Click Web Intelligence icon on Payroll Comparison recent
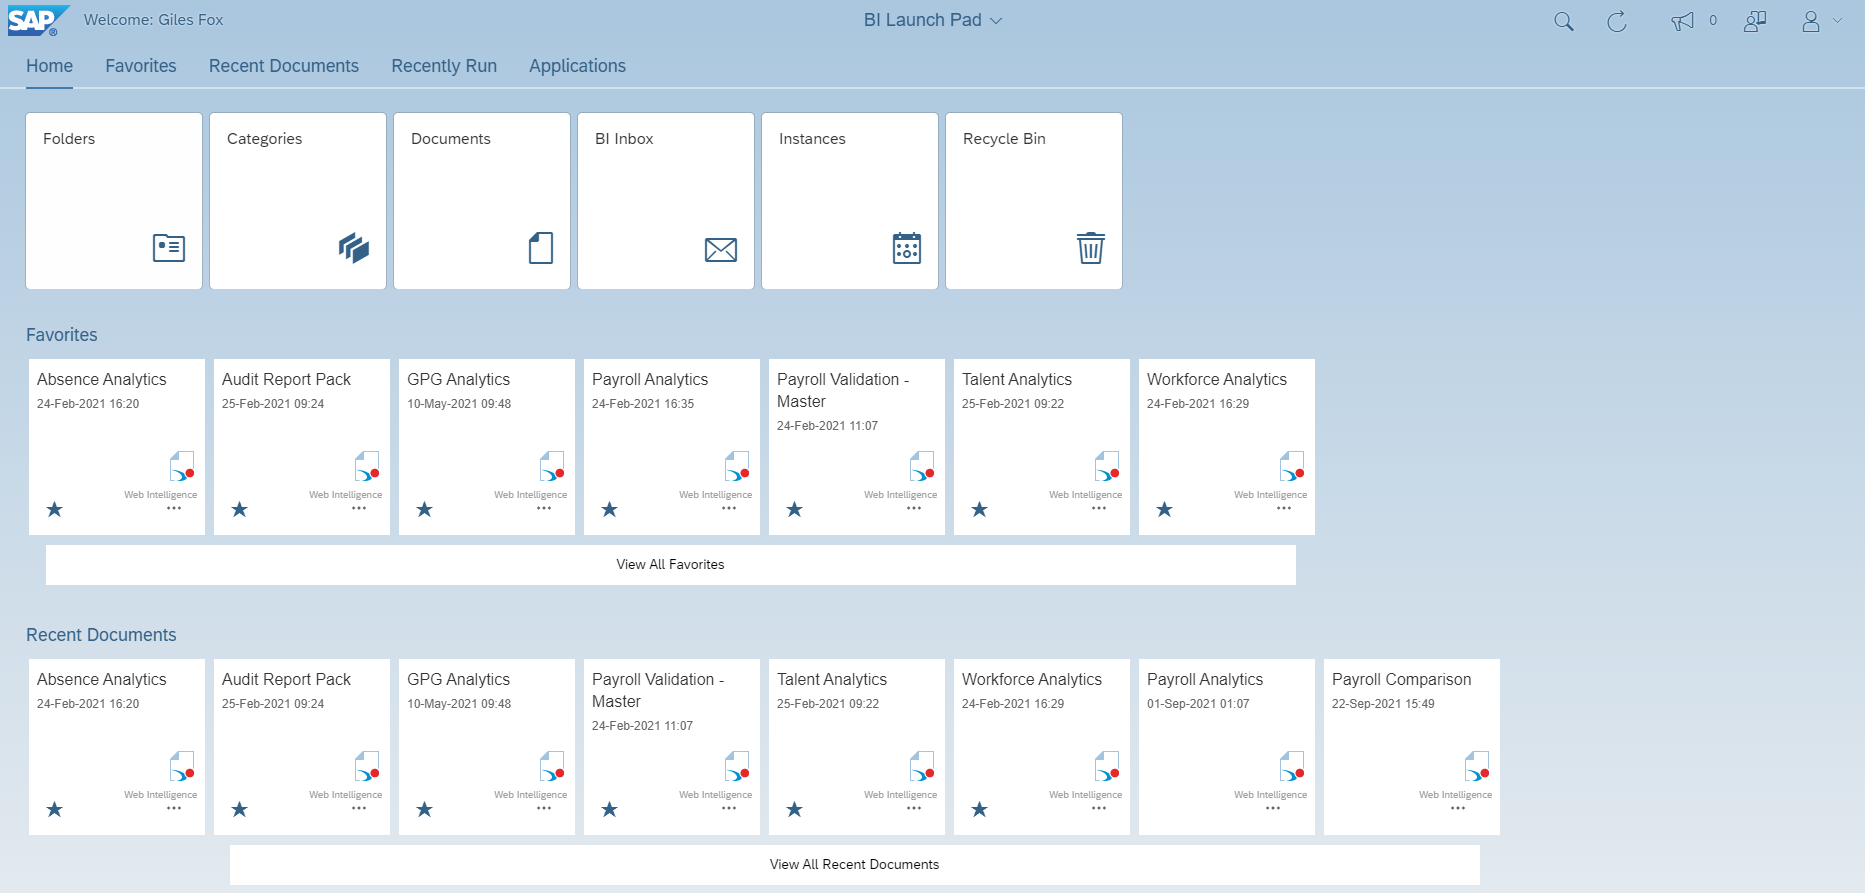The height and width of the screenshot is (893, 1865). click(1477, 767)
